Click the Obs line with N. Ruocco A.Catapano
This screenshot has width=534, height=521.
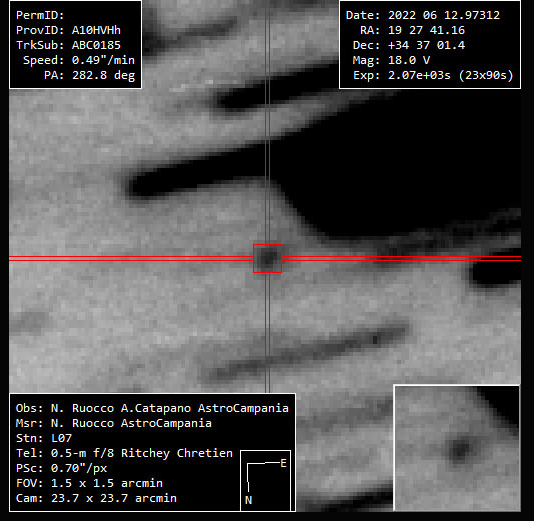pos(152,408)
